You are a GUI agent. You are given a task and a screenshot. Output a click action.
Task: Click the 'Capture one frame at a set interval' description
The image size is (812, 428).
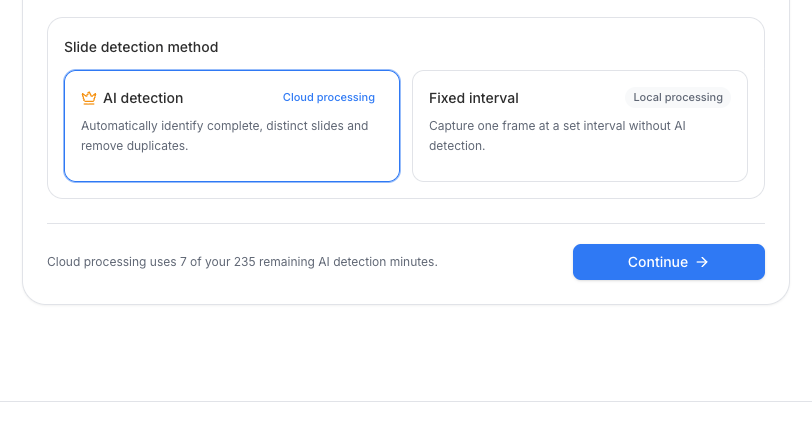pos(557,136)
